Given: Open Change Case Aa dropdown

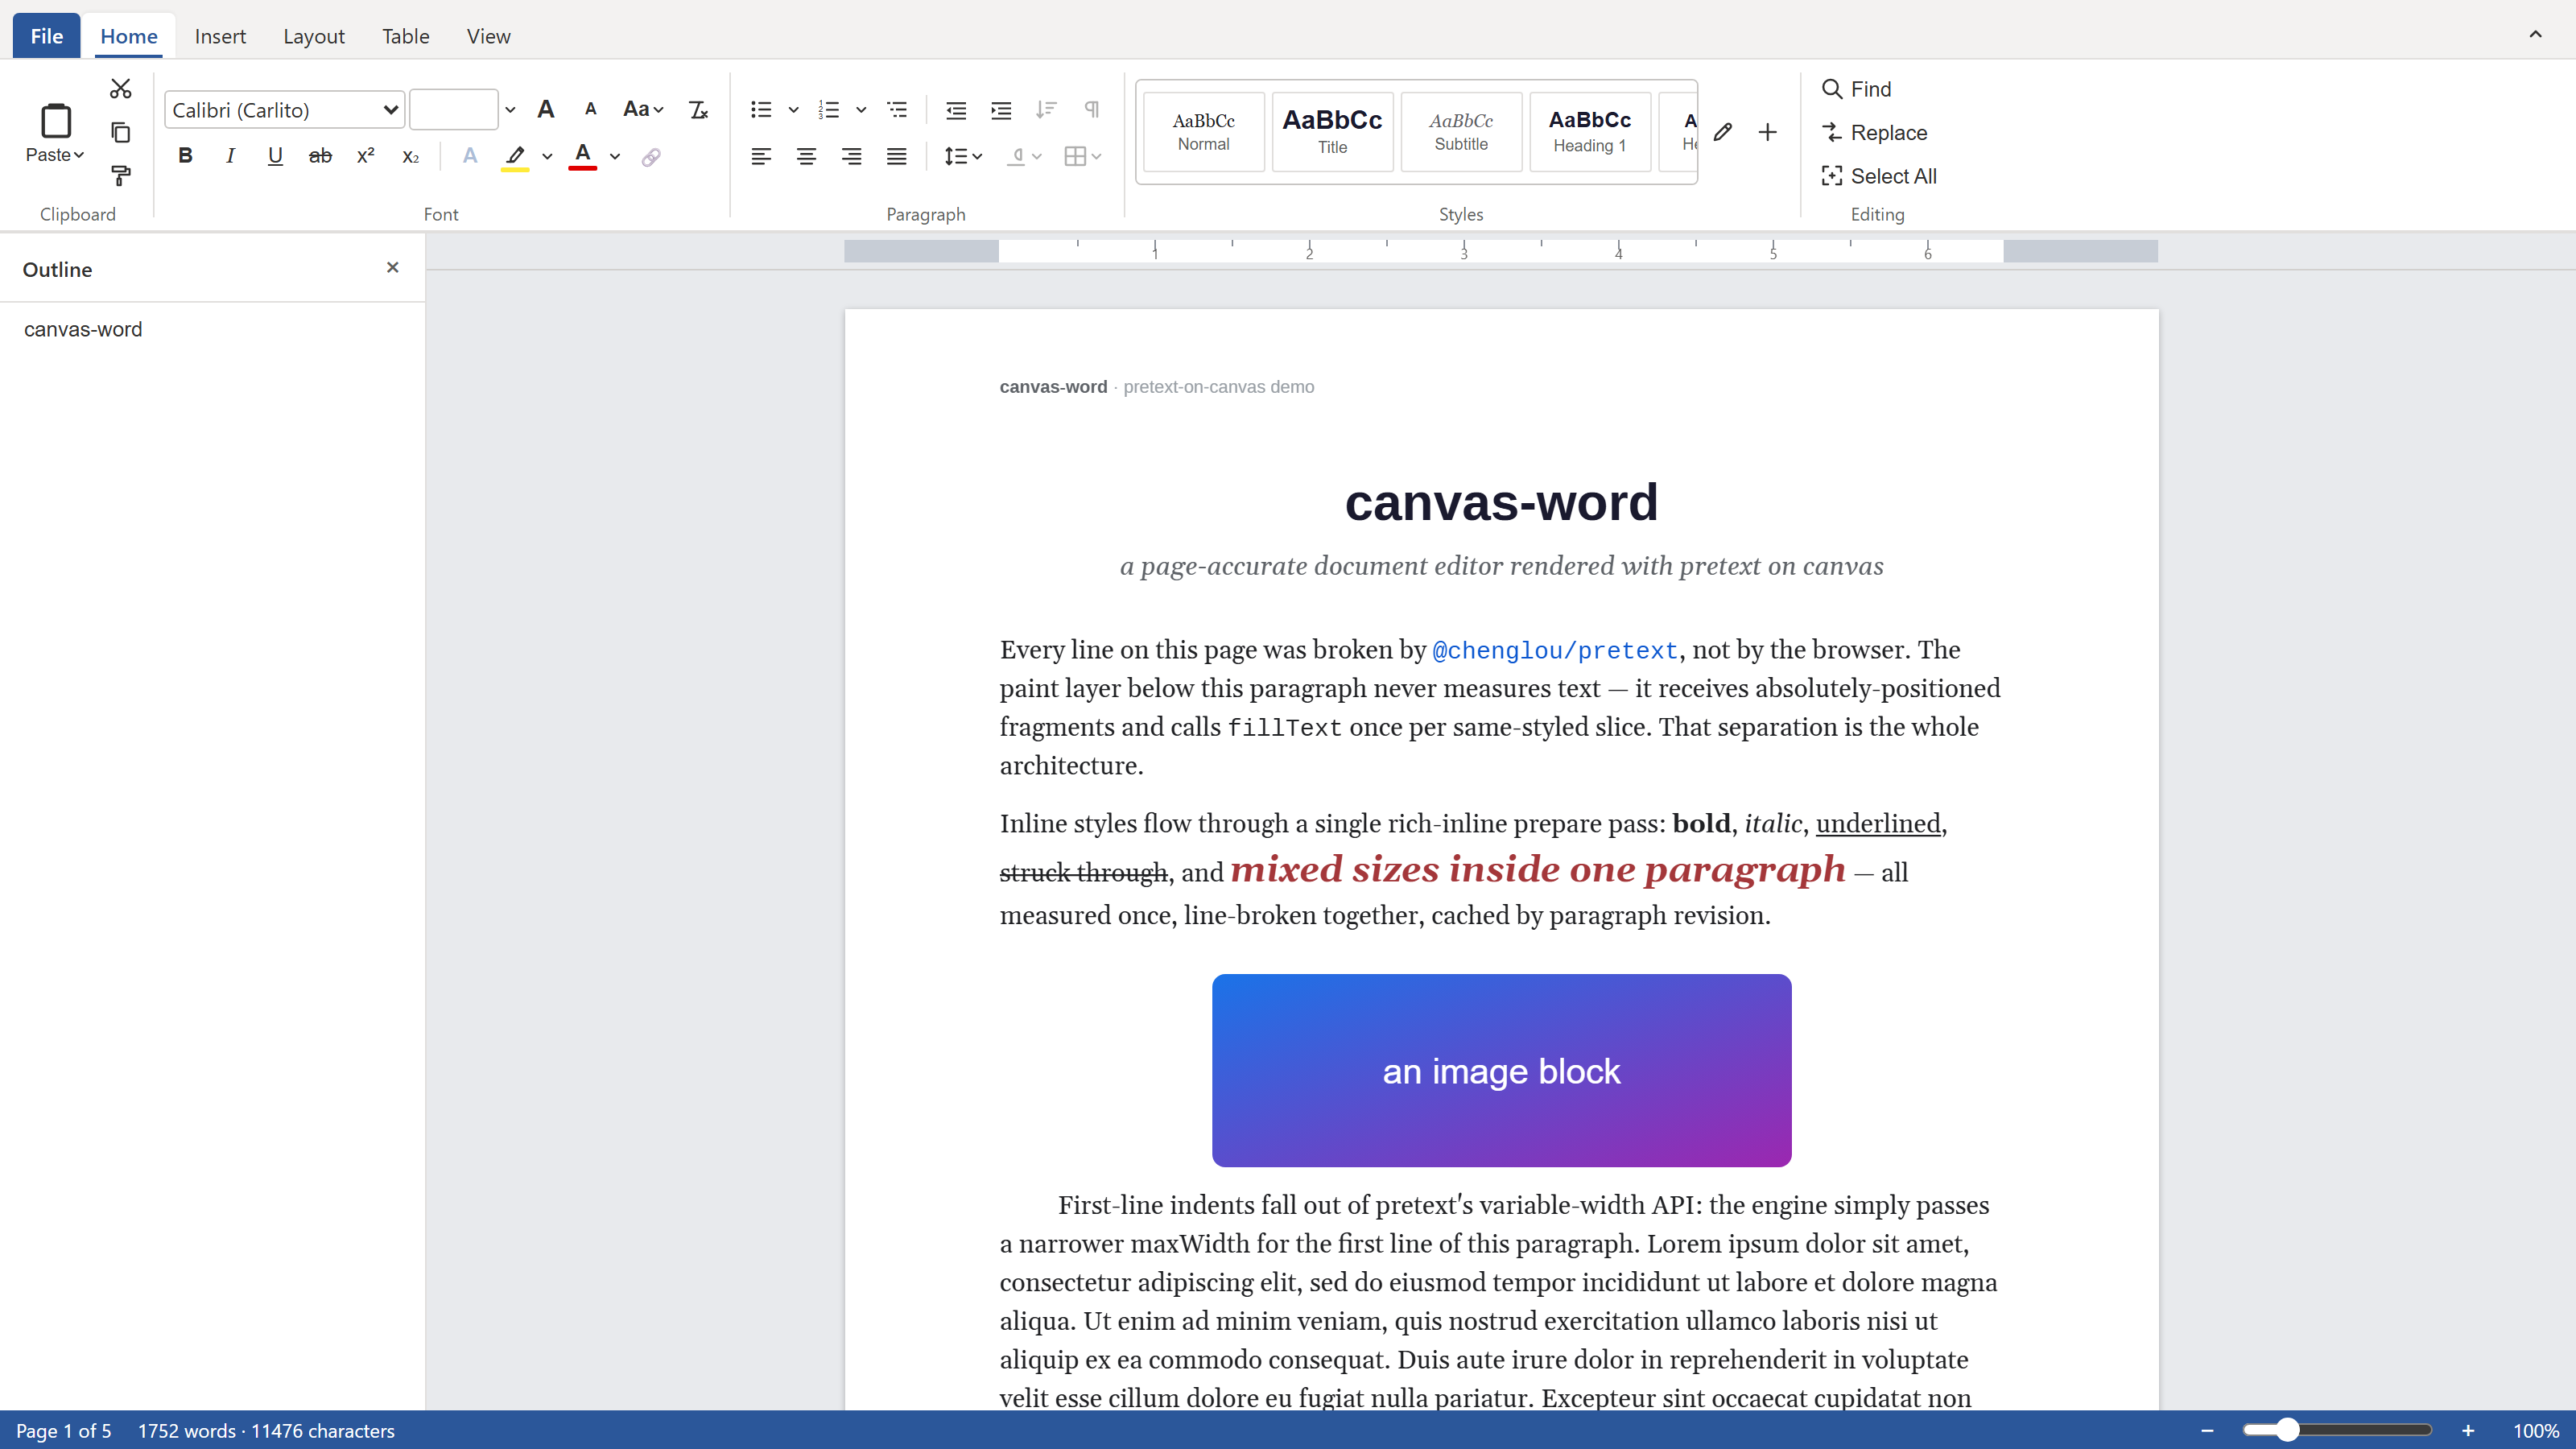Looking at the screenshot, I should 643,109.
